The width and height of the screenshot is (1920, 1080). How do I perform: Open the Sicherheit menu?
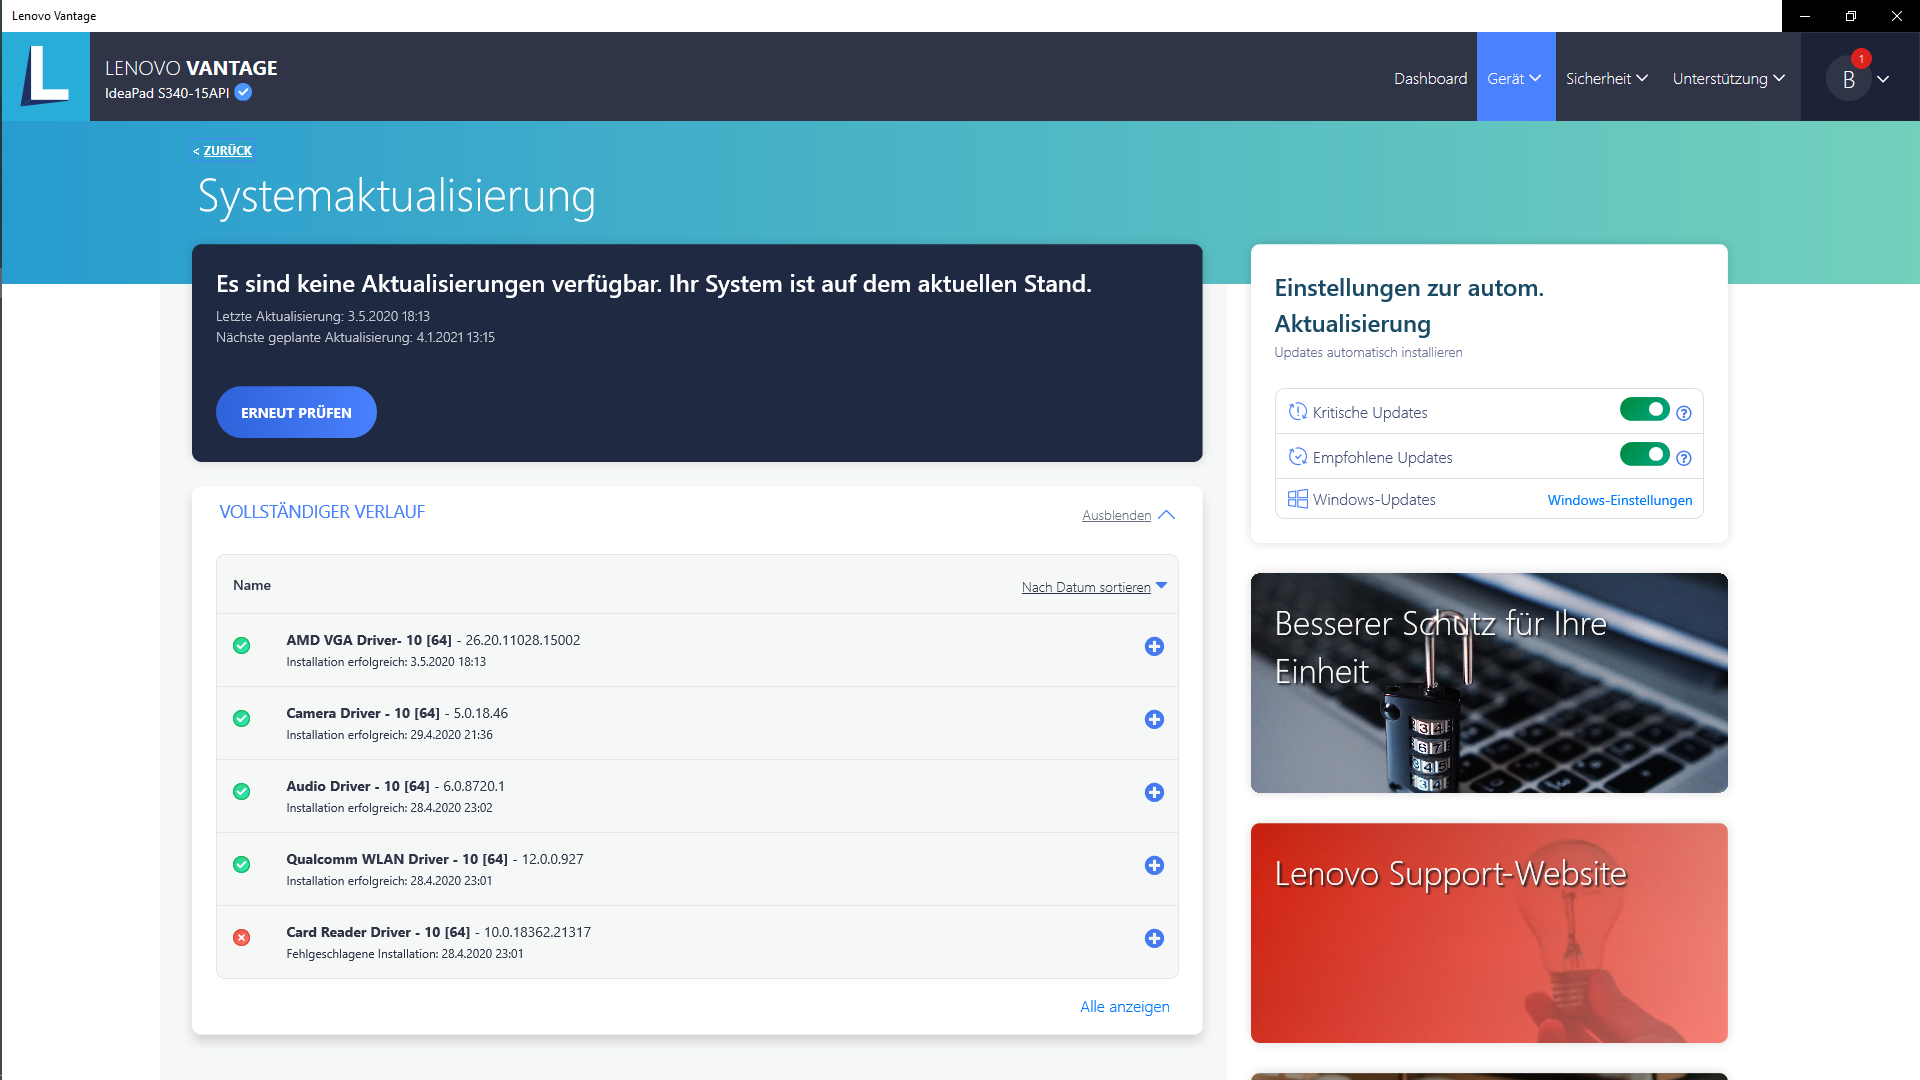[x=1606, y=78]
